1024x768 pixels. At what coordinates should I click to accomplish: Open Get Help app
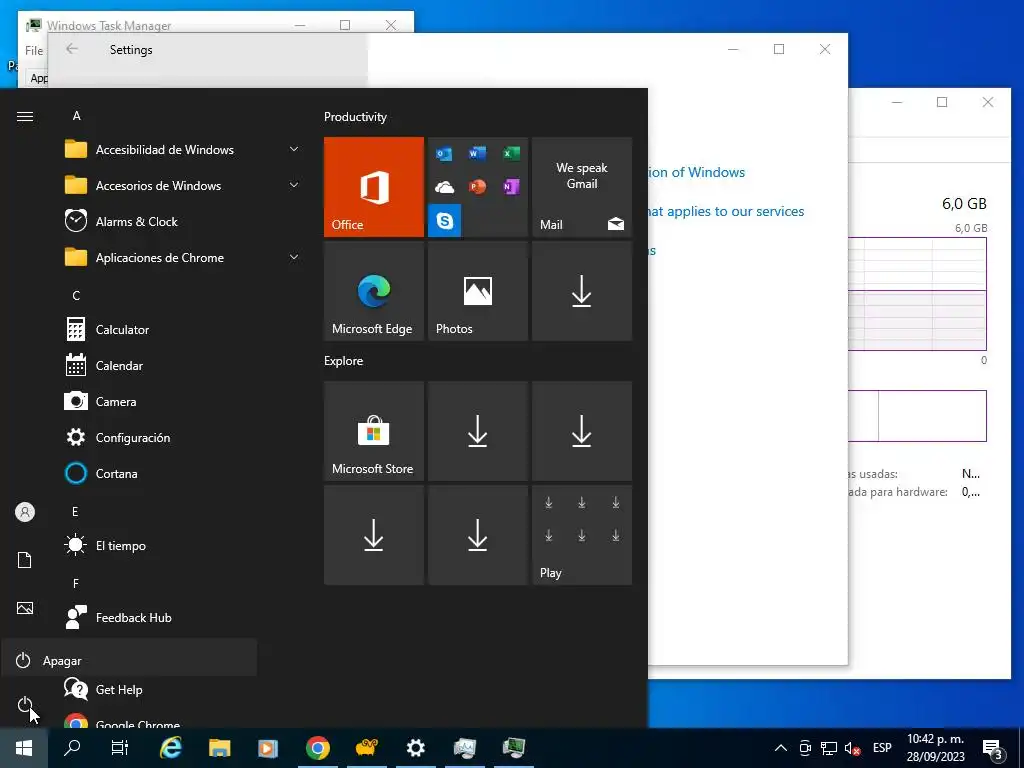pos(183,690)
